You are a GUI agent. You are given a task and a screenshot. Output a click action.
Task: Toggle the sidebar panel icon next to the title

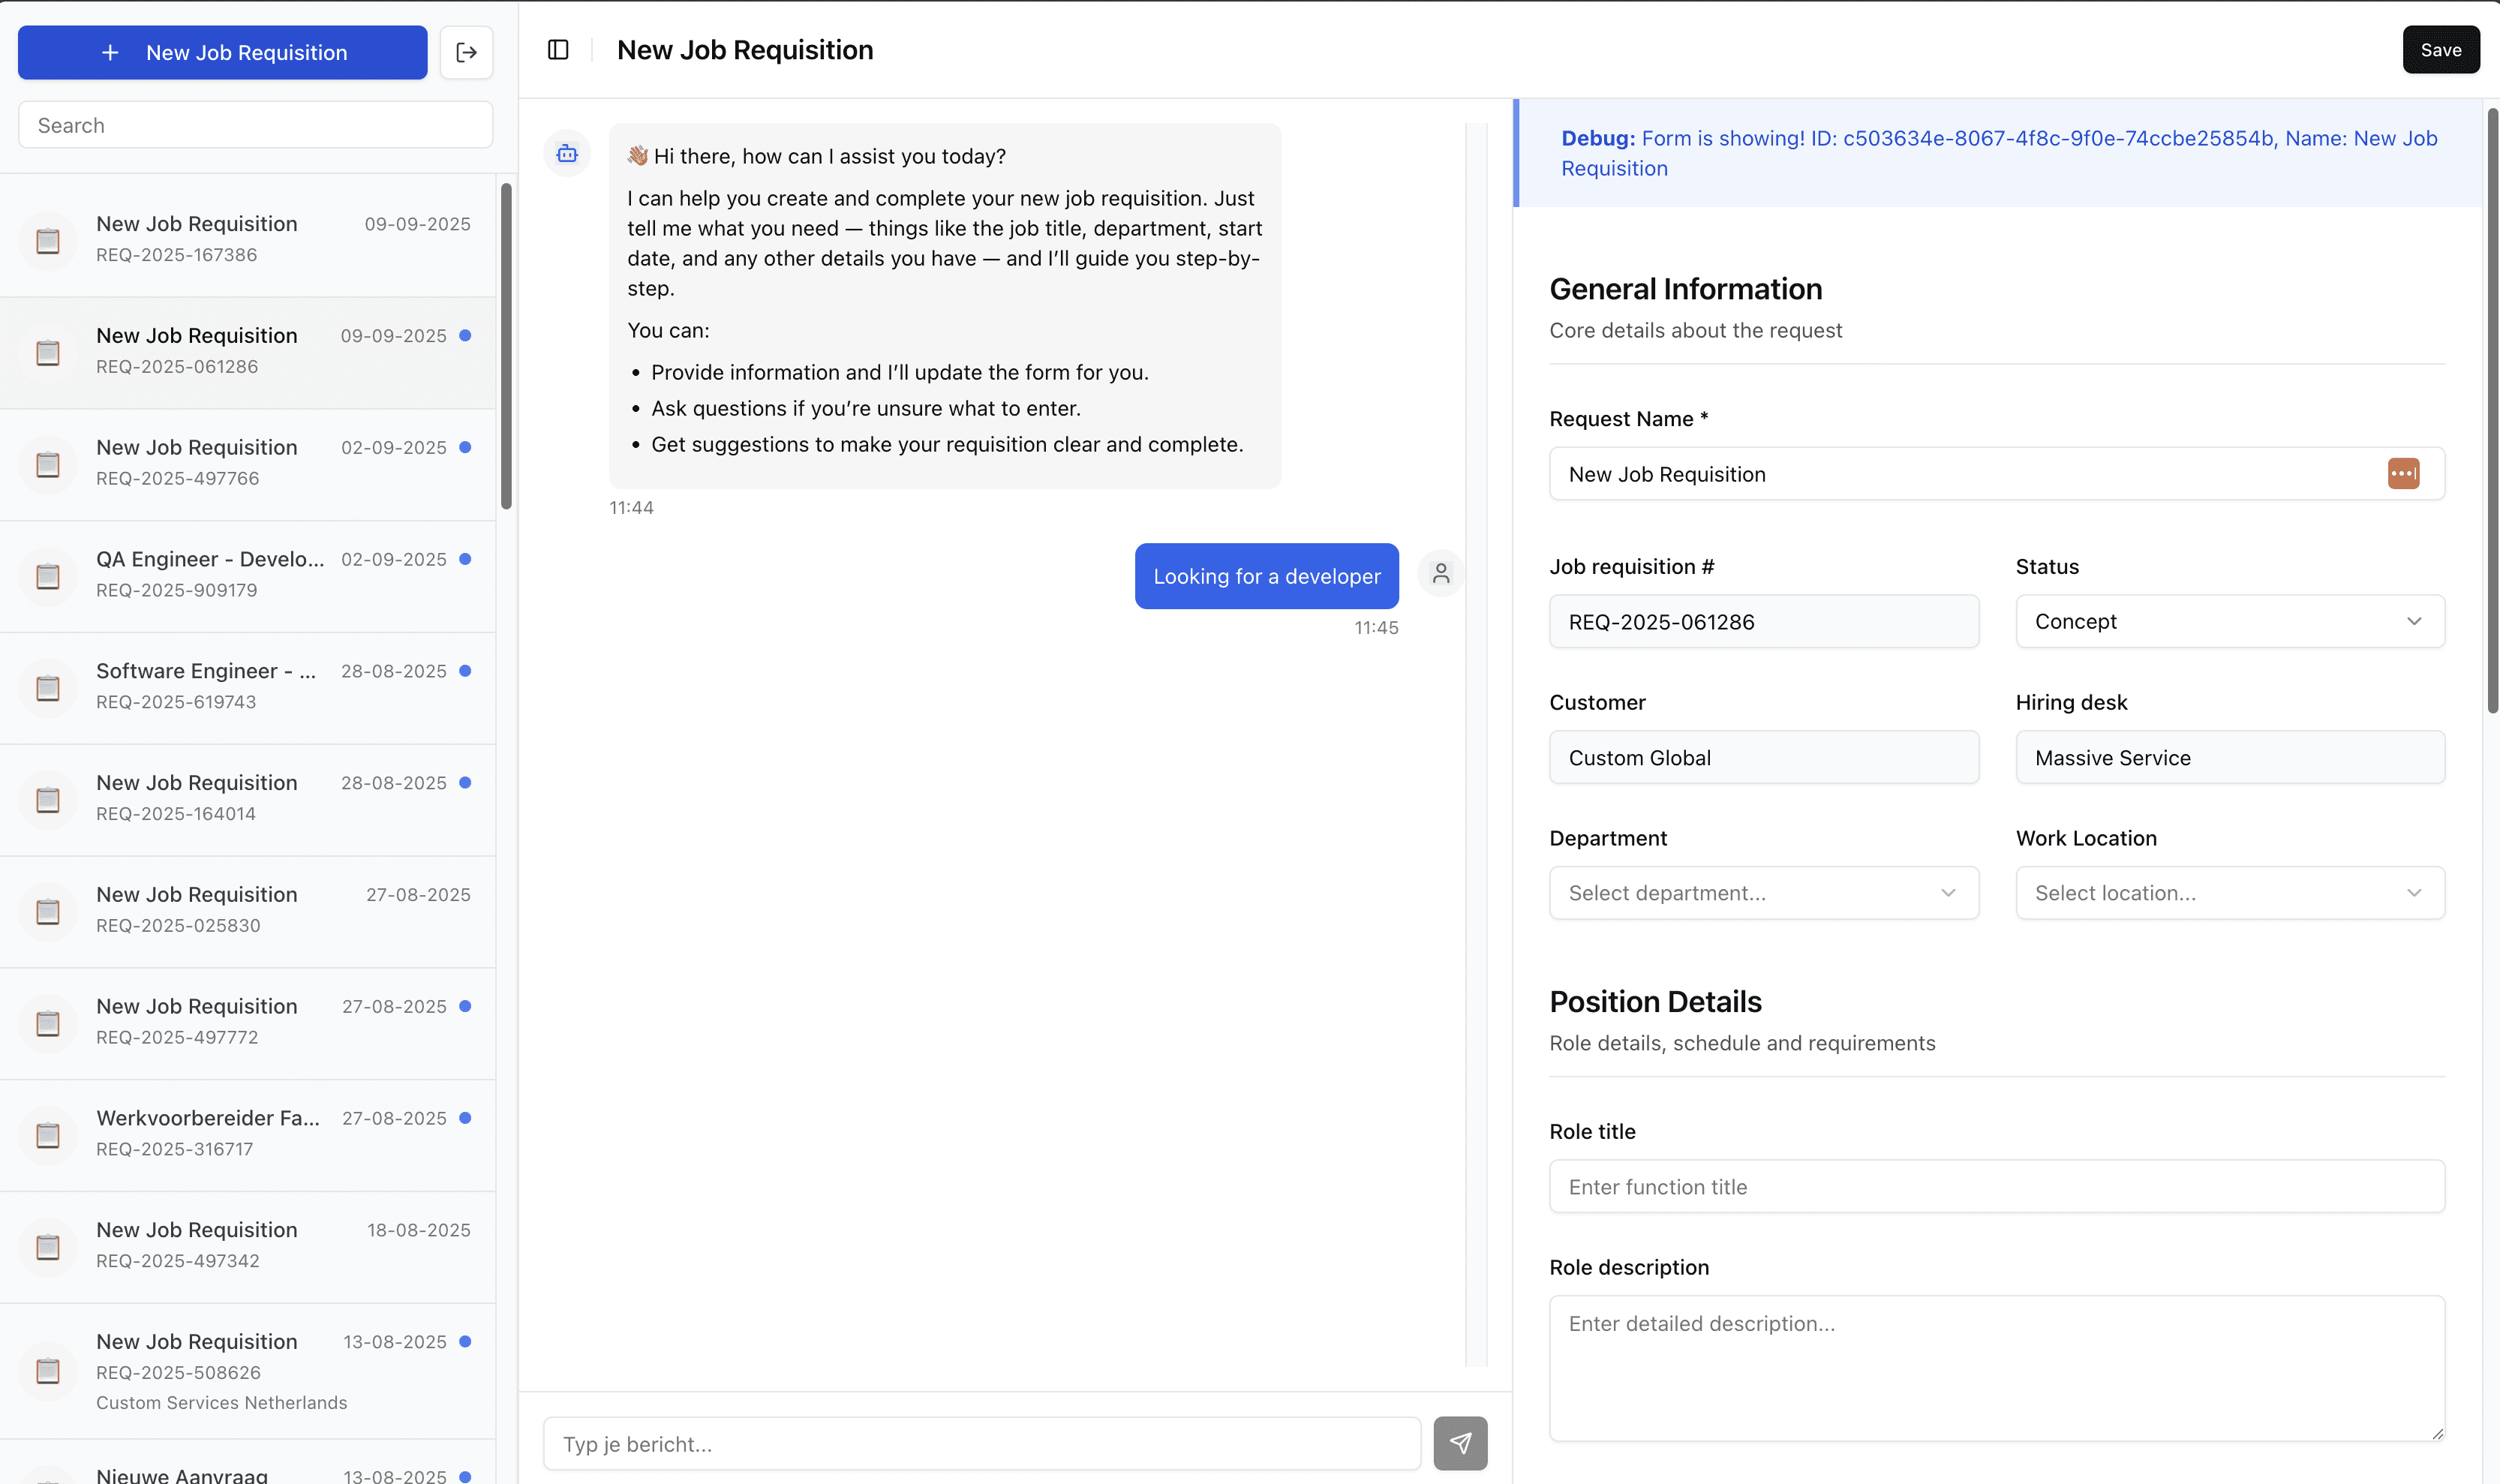click(558, 49)
